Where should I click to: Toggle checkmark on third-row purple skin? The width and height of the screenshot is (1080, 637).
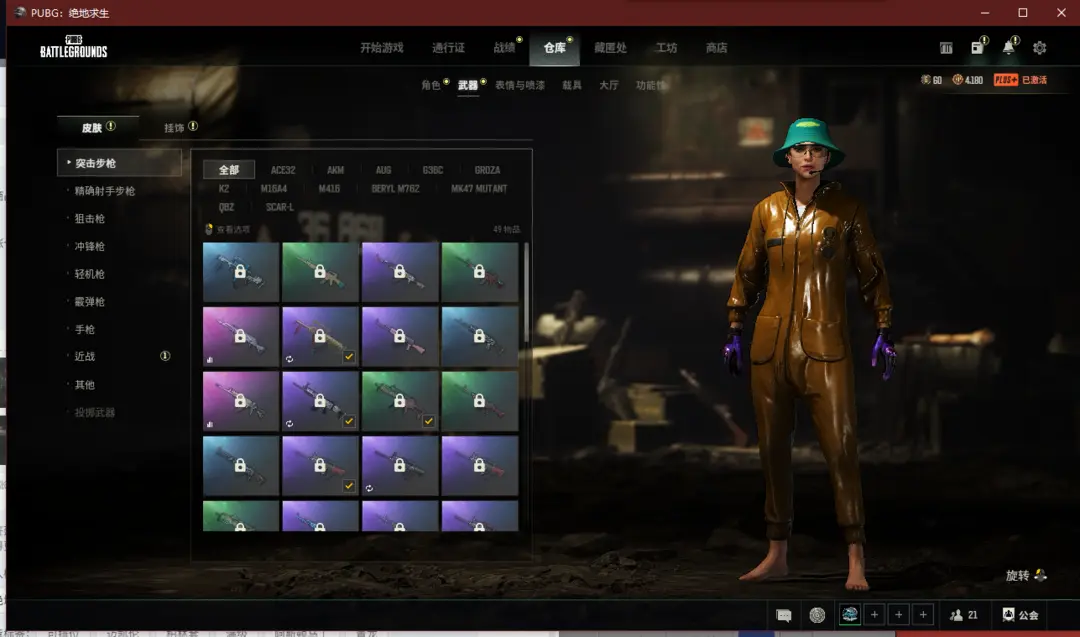pos(349,421)
